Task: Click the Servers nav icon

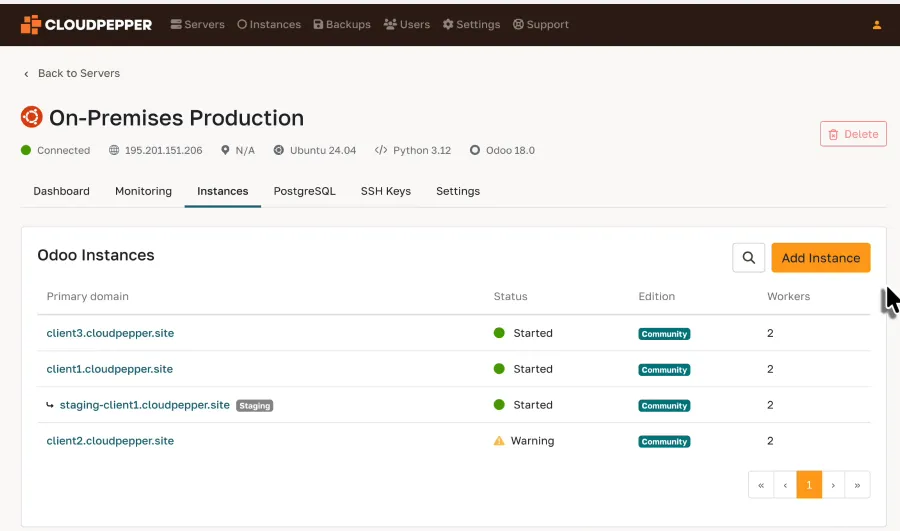Action: 176,24
